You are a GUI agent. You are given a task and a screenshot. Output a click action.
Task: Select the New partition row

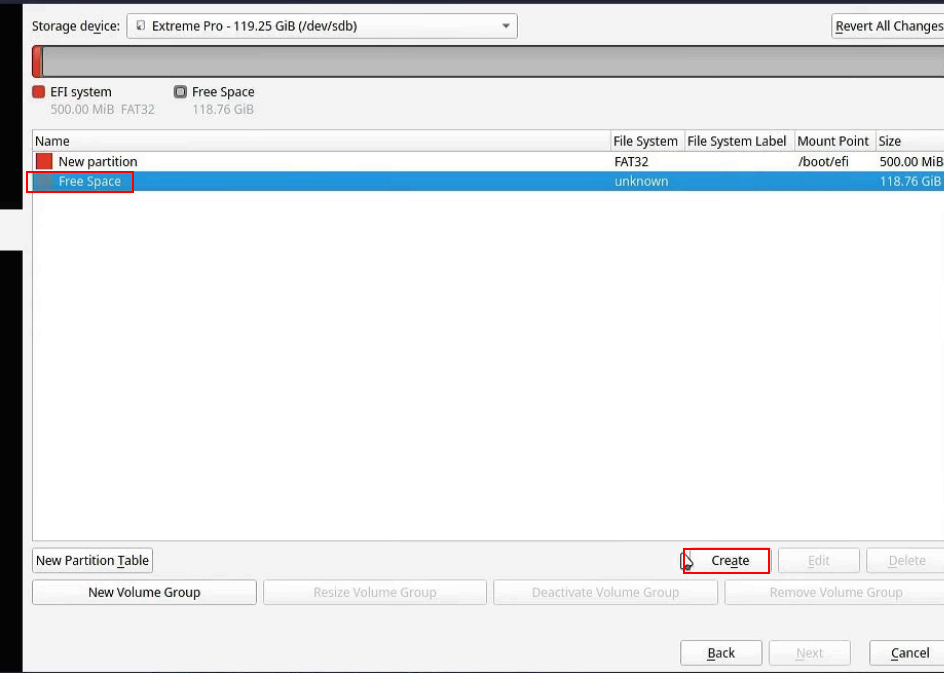click(488, 161)
